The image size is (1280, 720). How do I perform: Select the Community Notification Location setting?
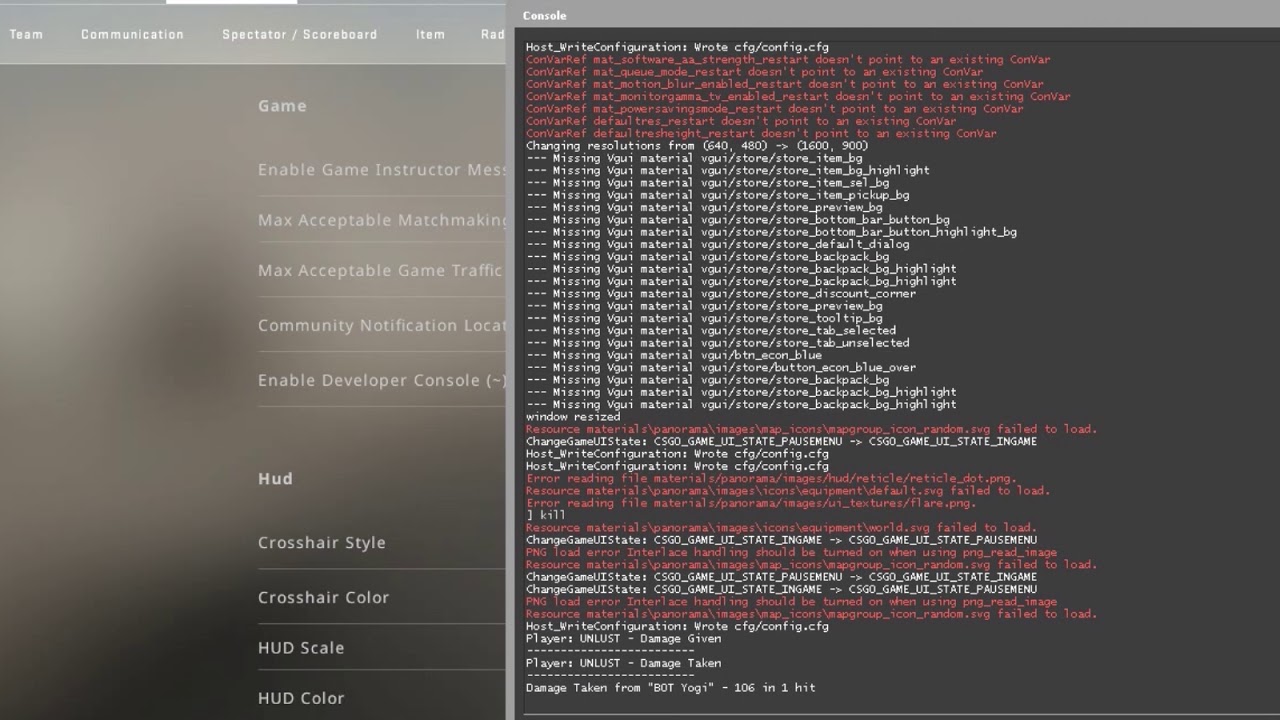(382, 325)
